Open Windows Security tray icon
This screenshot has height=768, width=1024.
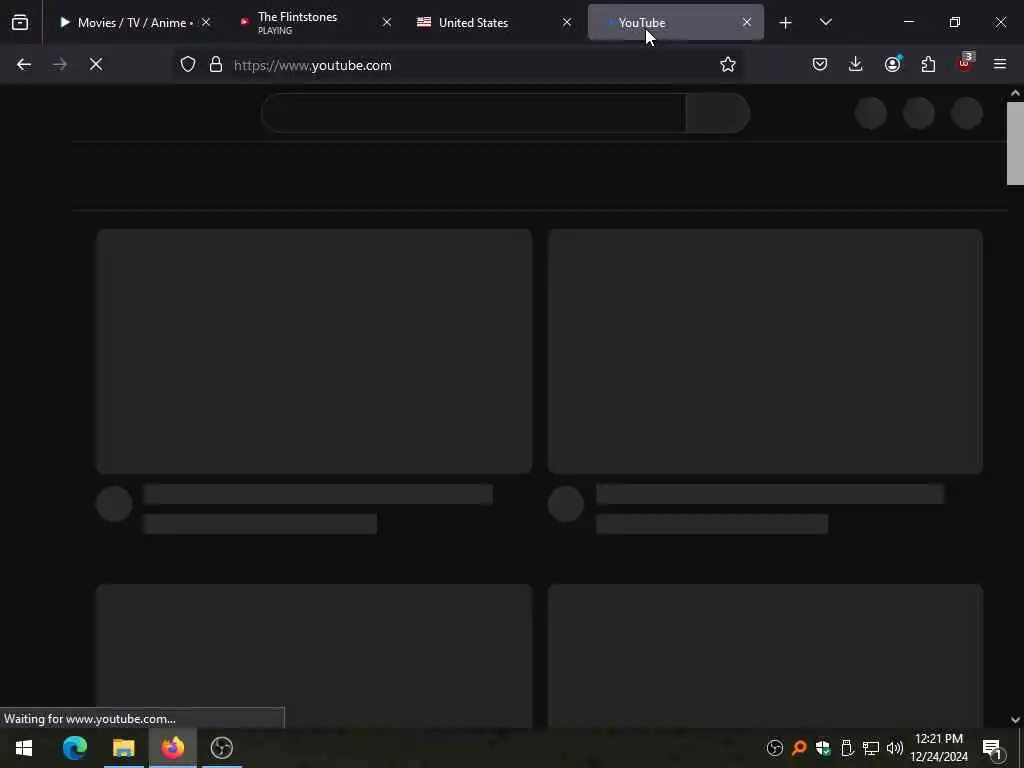coord(823,748)
